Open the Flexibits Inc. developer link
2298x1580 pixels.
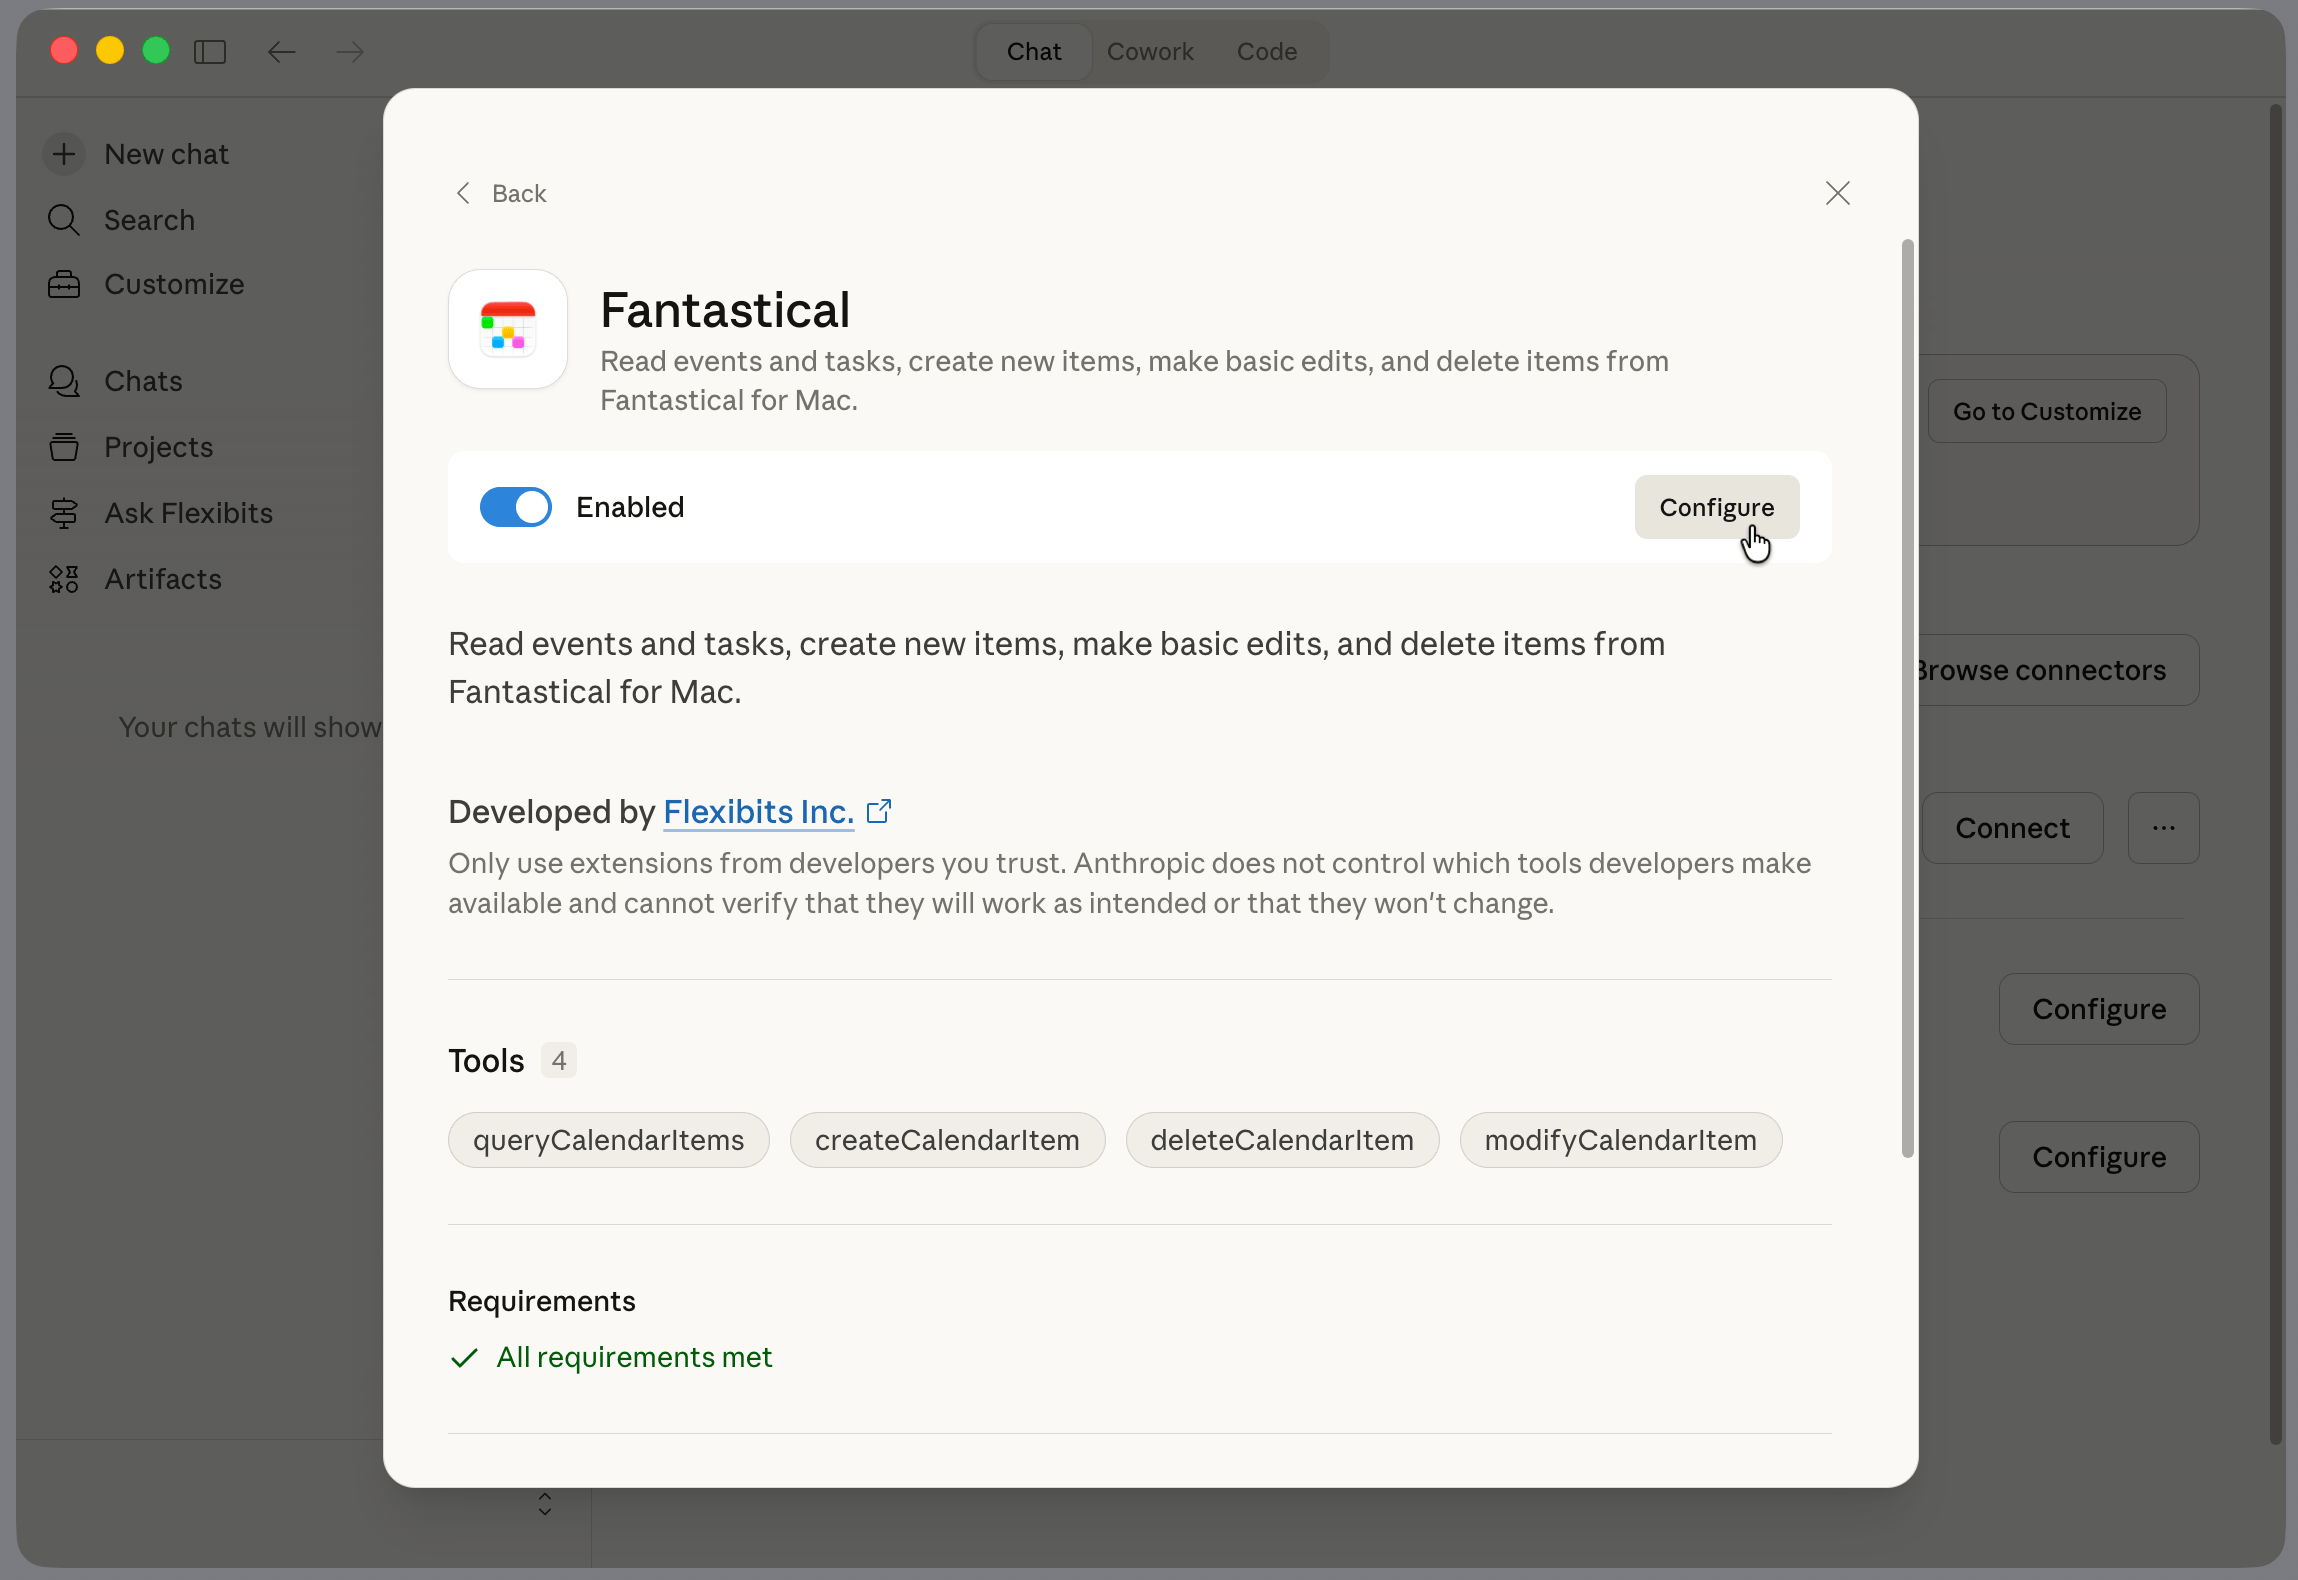[758, 812]
